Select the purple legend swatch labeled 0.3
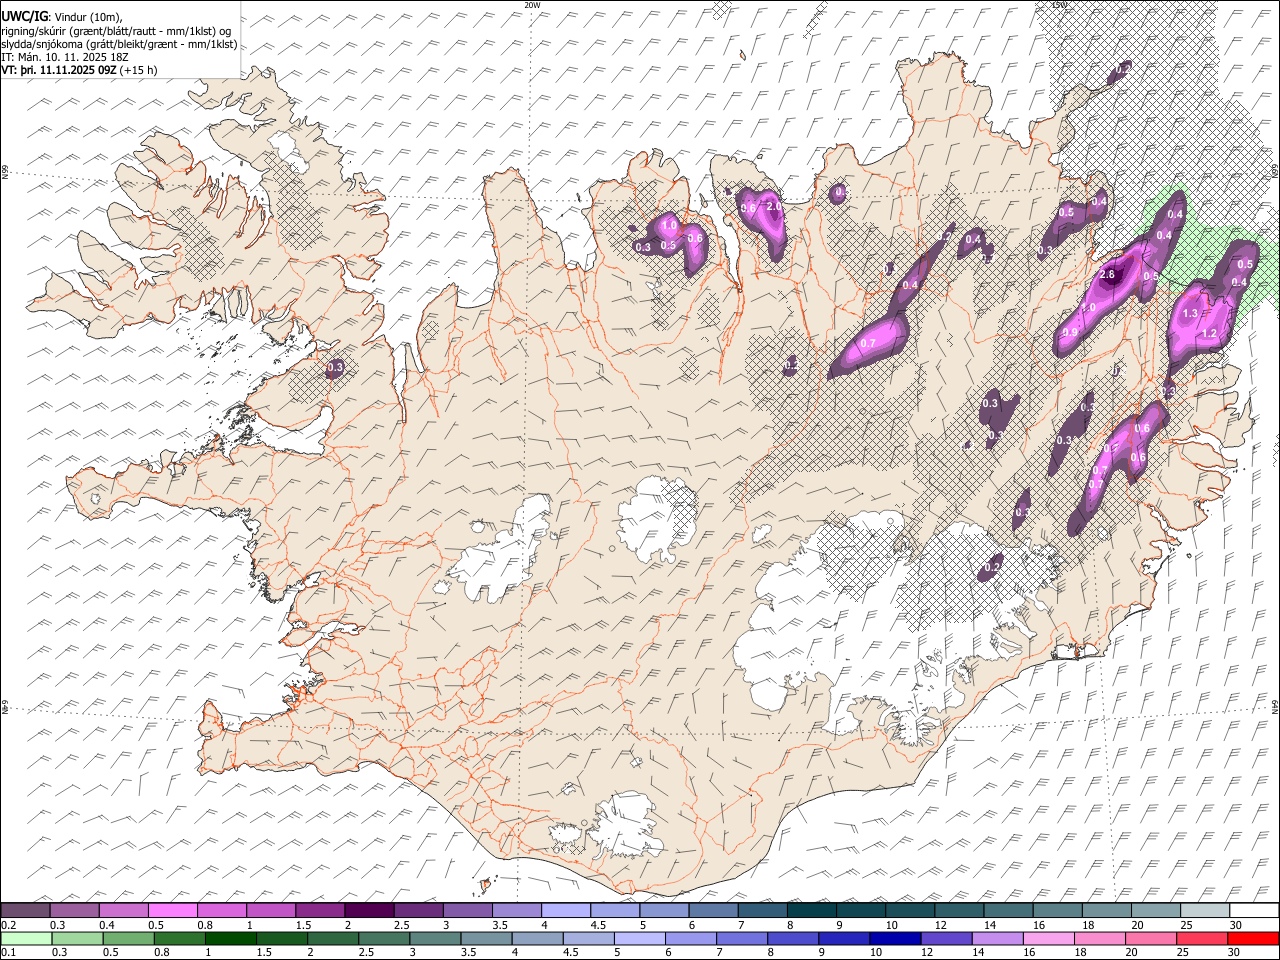Screen dimensions: 1280x960 pos(75,910)
